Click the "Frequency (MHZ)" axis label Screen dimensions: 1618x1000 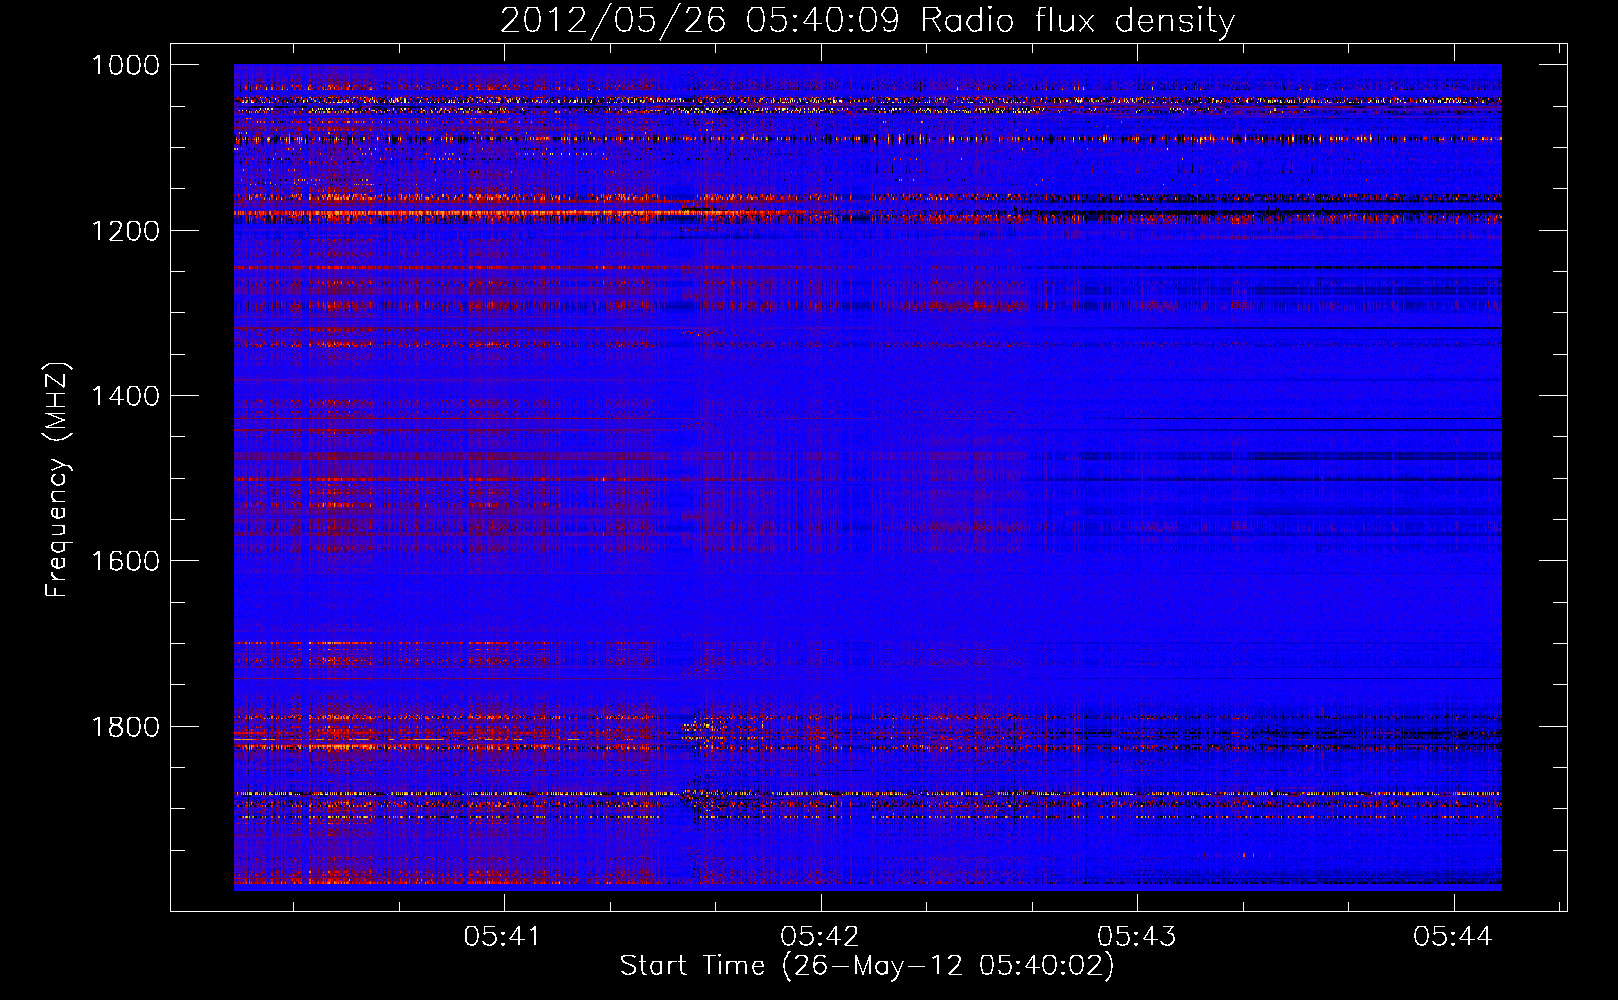58,480
